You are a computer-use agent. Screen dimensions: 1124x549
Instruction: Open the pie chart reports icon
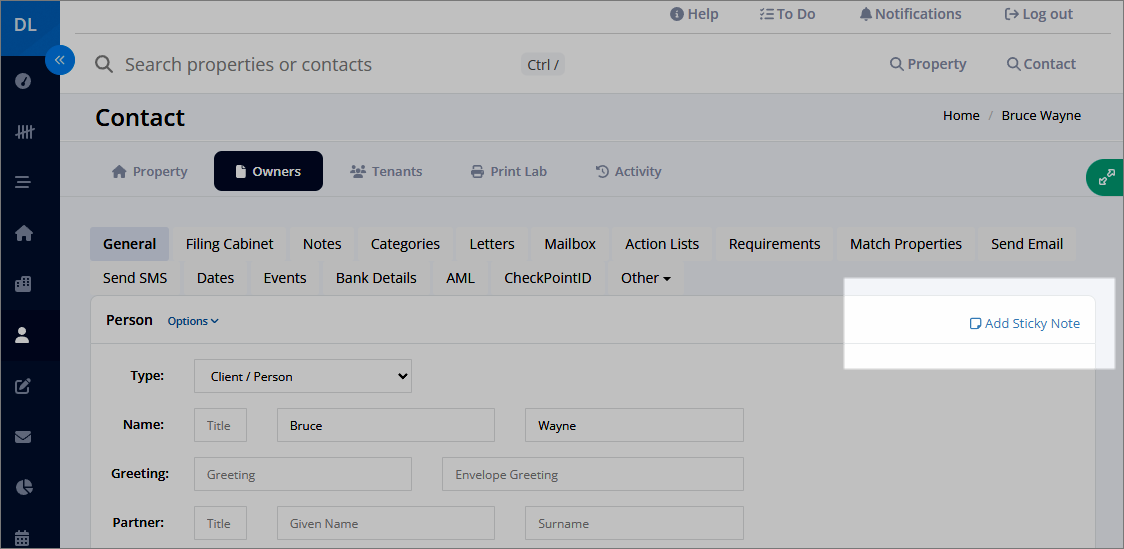point(24,487)
